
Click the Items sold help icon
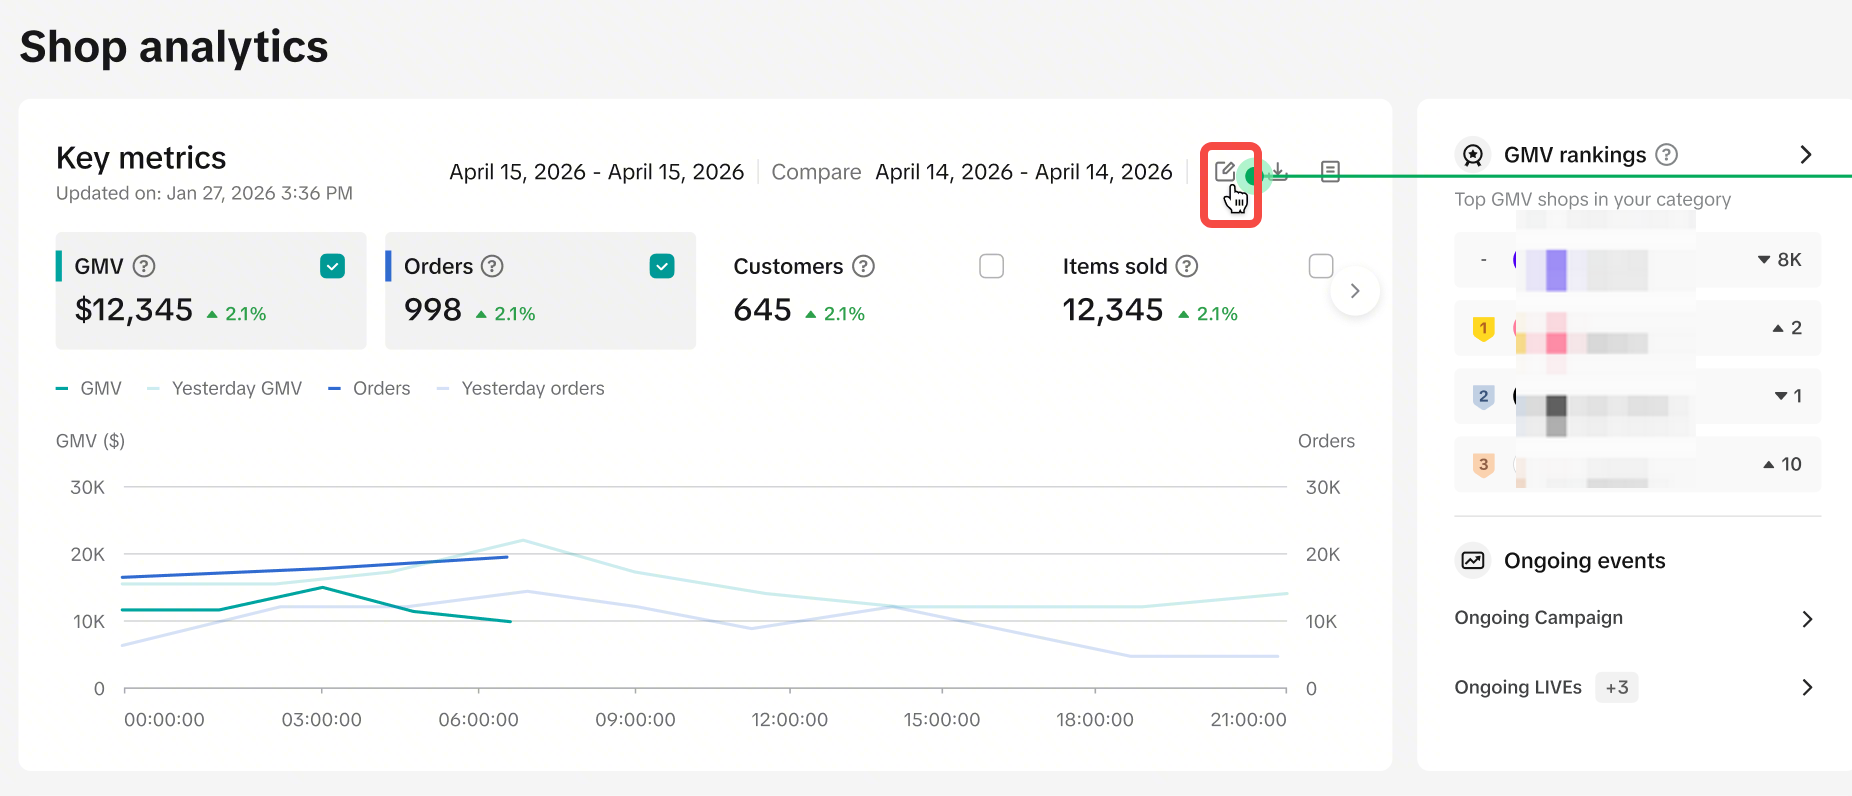[x=1187, y=266]
